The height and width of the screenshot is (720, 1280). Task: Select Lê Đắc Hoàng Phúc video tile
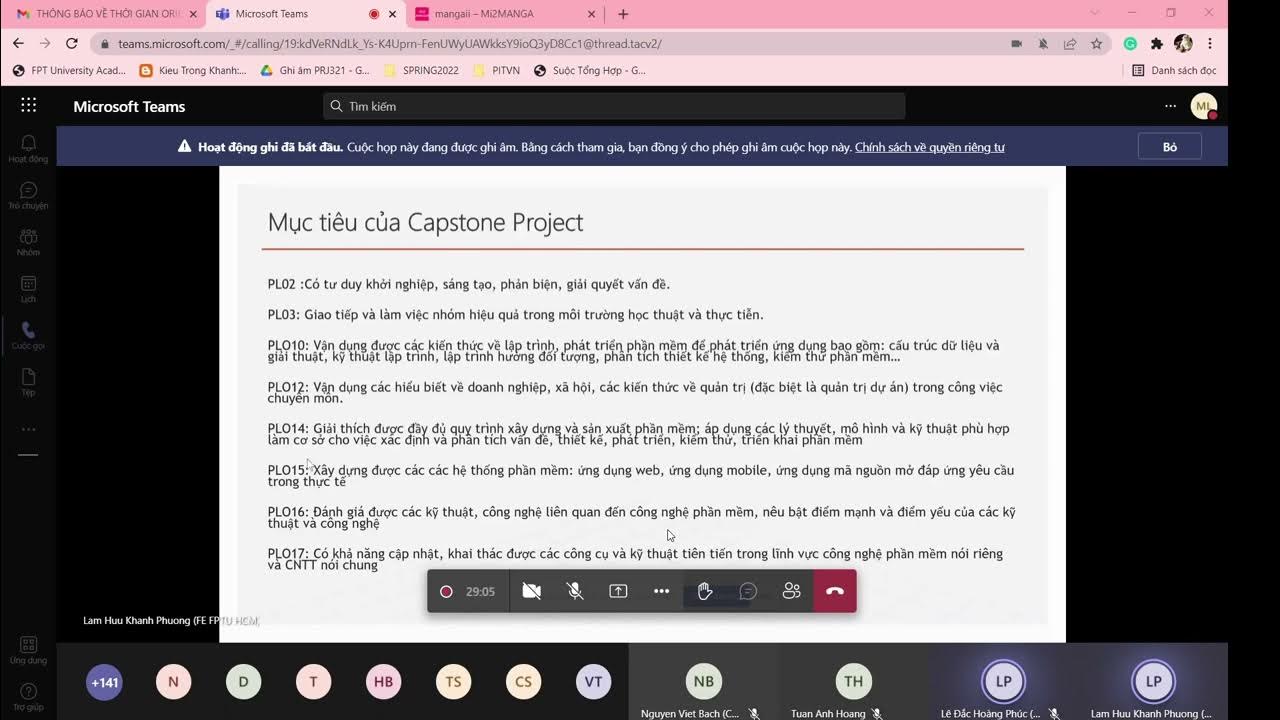pyautogui.click(x=1003, y=682)
